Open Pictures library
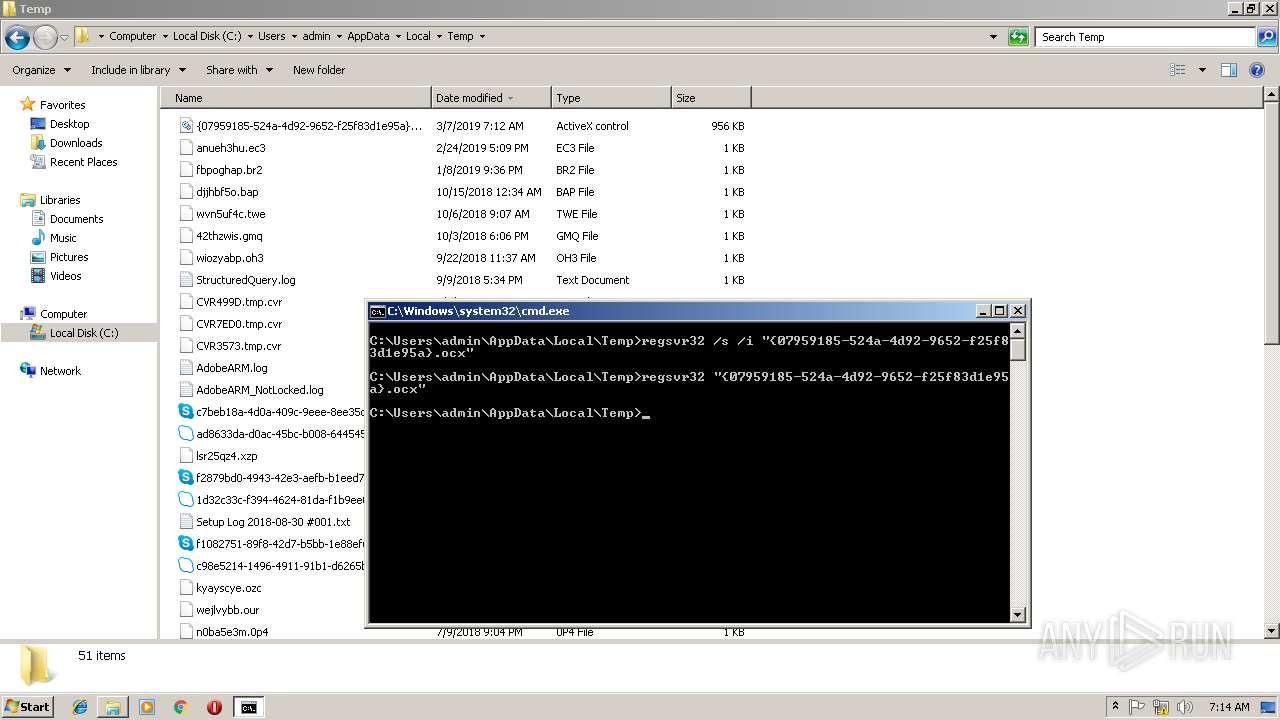The height and width of the screenshot is (720, 1280). click(x=69, y=257)
